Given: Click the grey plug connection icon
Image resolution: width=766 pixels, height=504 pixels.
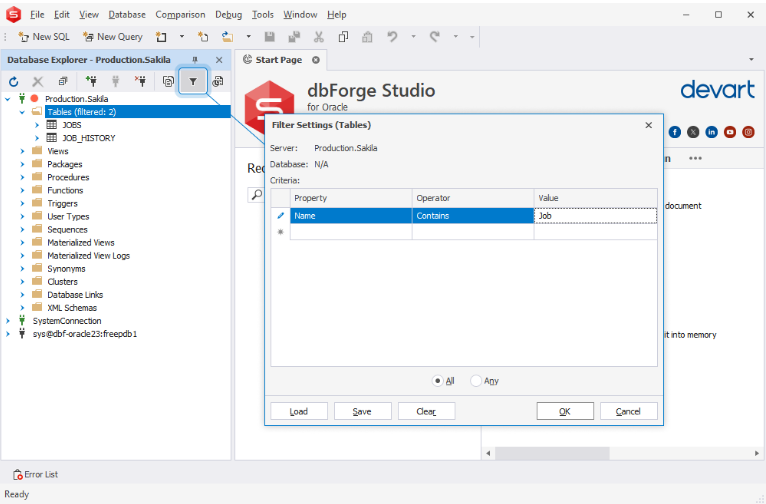Looking at the screenshot, I should click(x=116, y=81).
